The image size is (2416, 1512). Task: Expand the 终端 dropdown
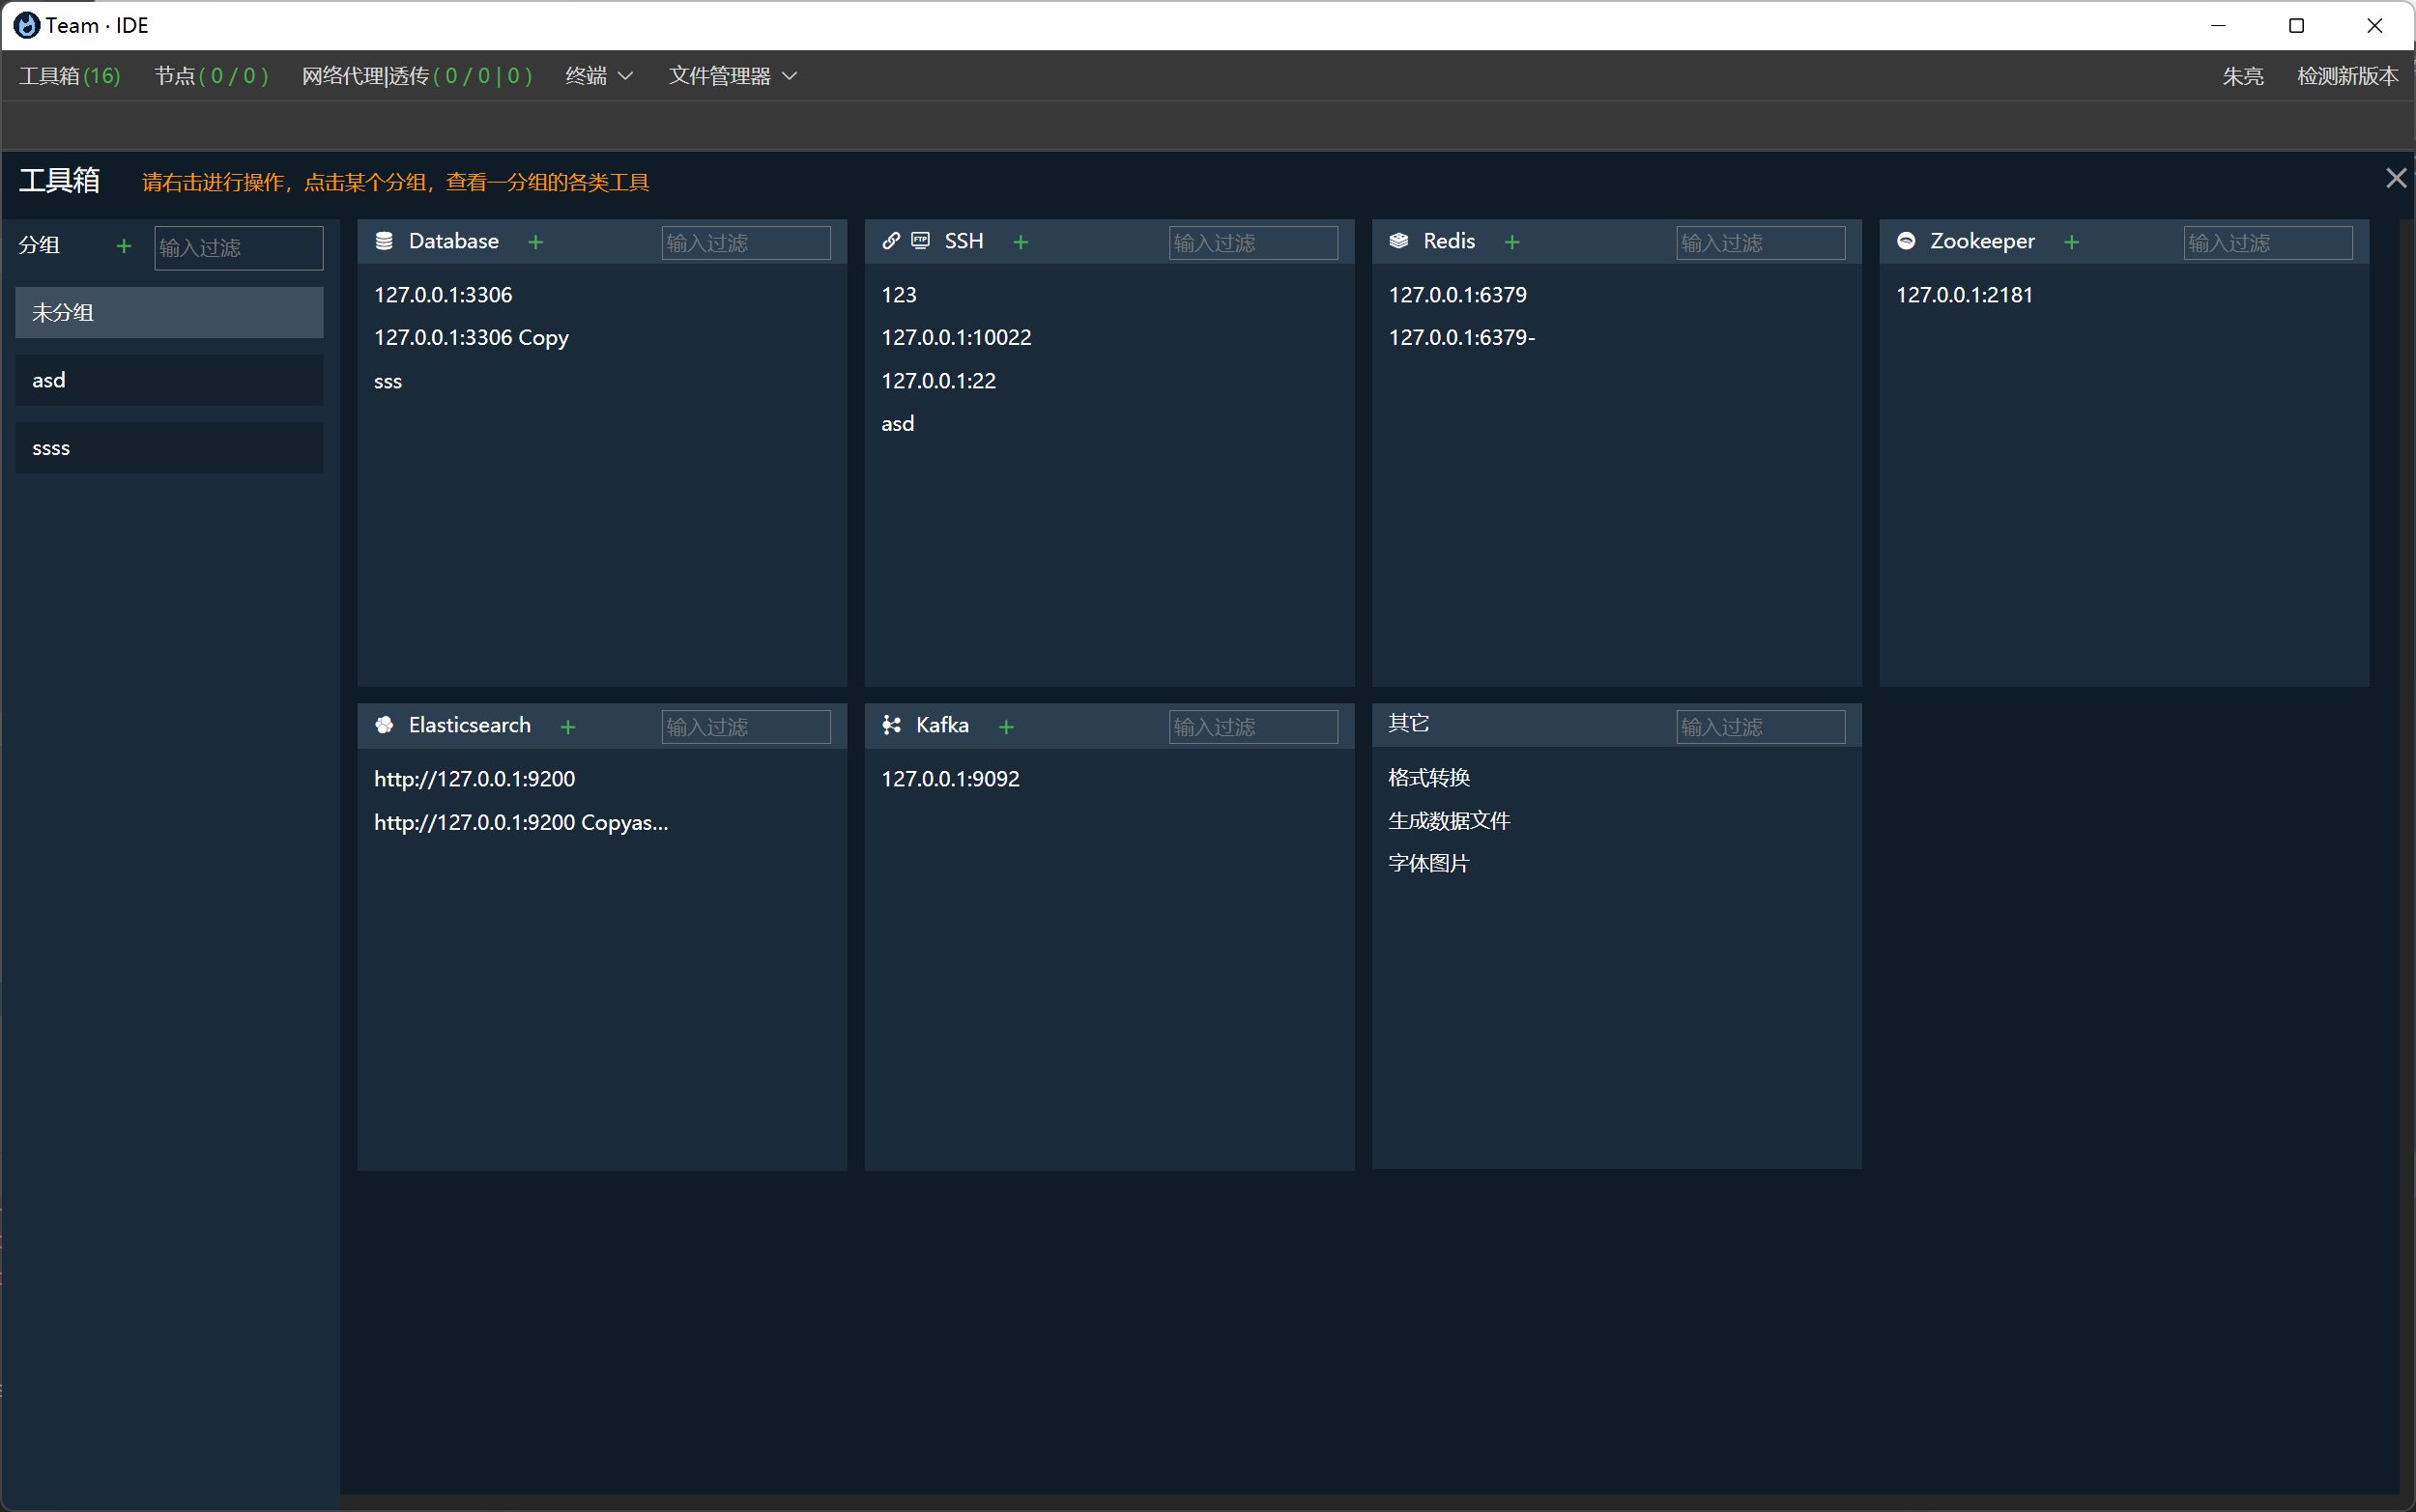point(597,76)
